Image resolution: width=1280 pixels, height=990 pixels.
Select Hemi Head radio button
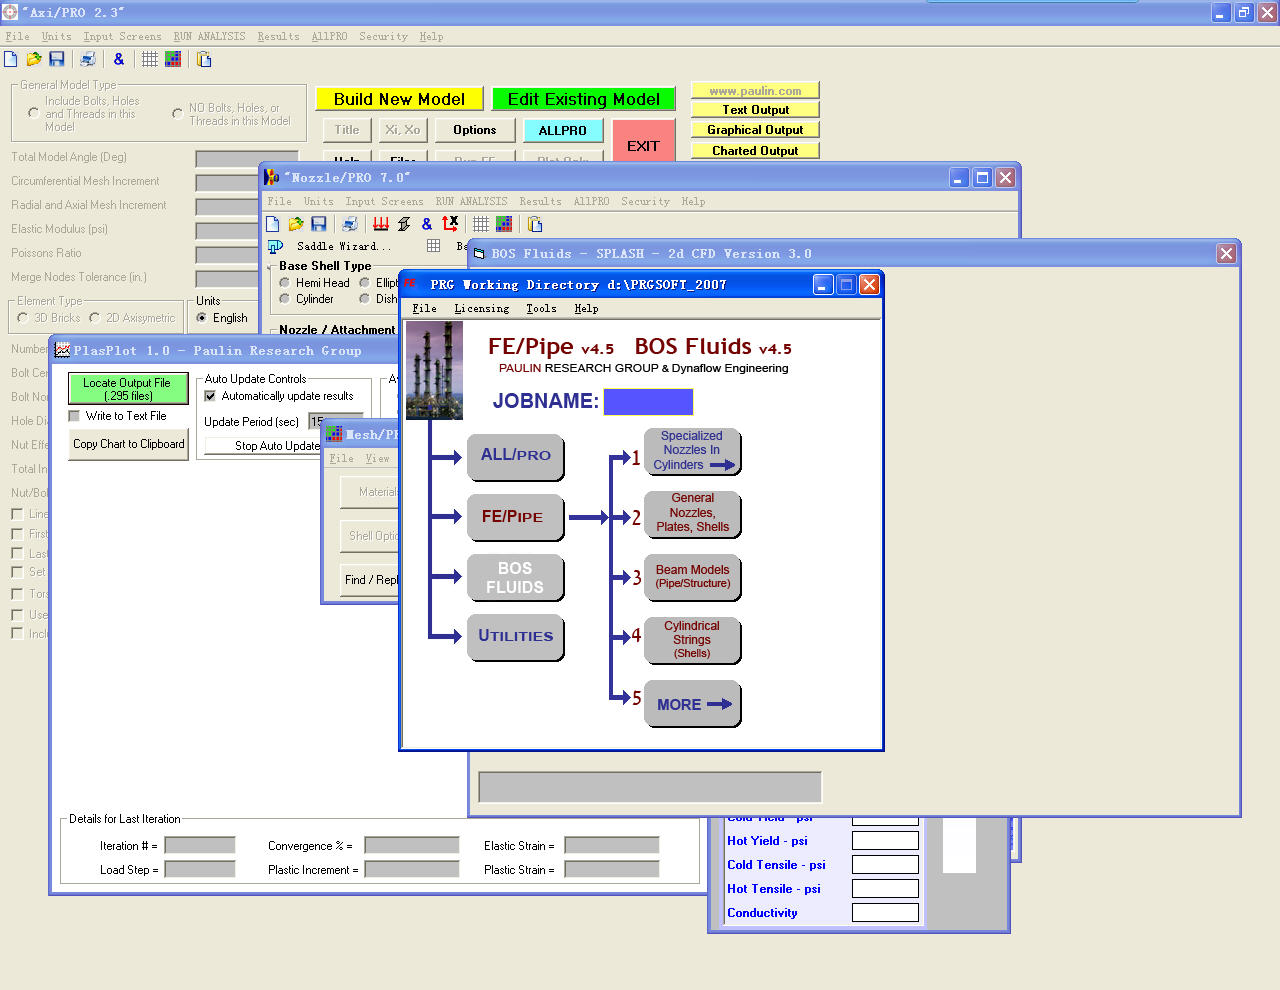click(x=285, y=283)
